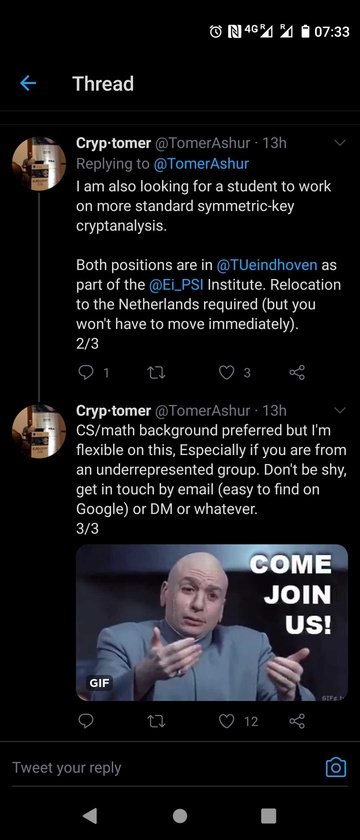This screenshot has height=840, width=360.
Task: Reply to the 3/3 tweet via bubble icon
Action: pyautogui.click(x=86, y=721)
